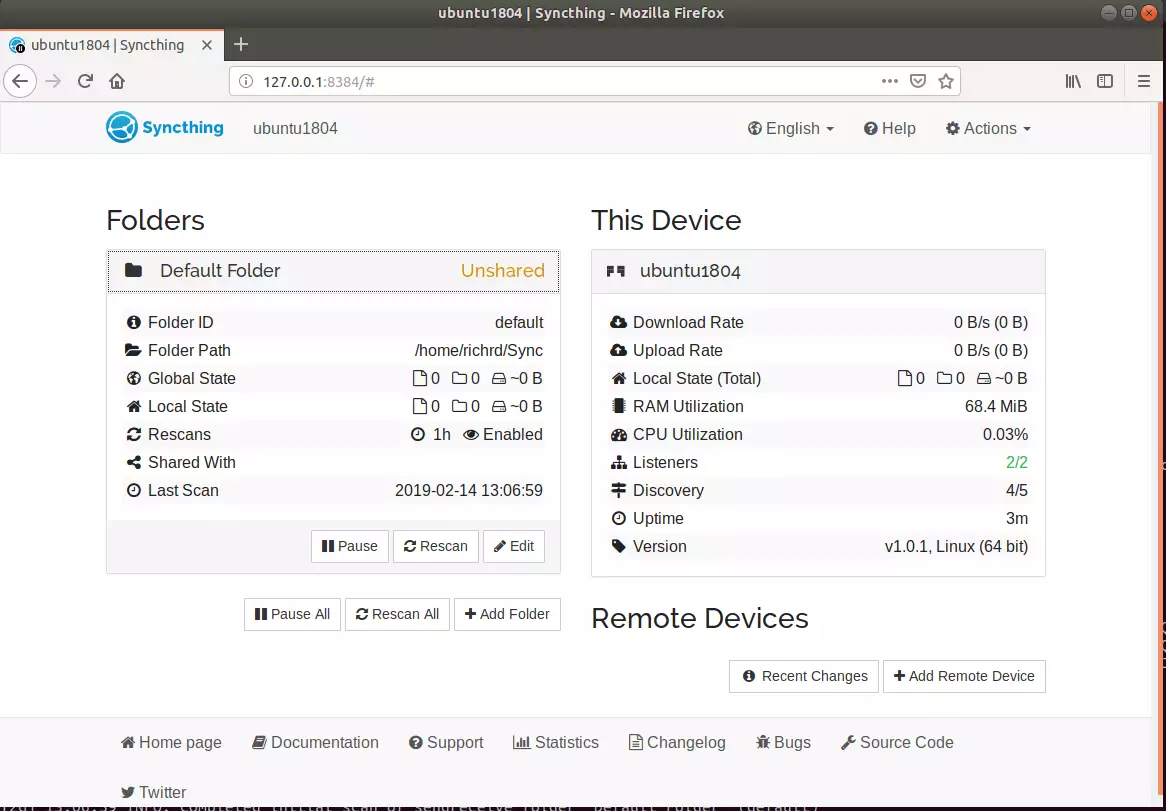Click the Folder ID info icon
1166x811 pixels.
134,322
